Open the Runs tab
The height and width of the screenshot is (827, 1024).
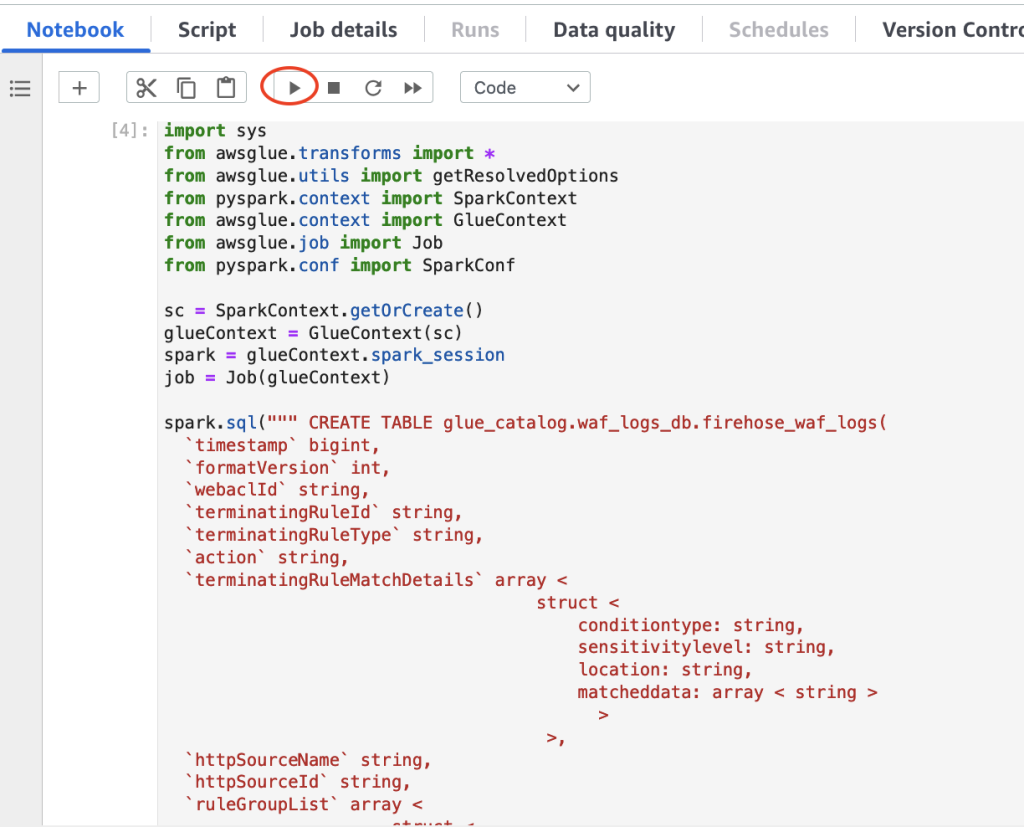point(475,29)
